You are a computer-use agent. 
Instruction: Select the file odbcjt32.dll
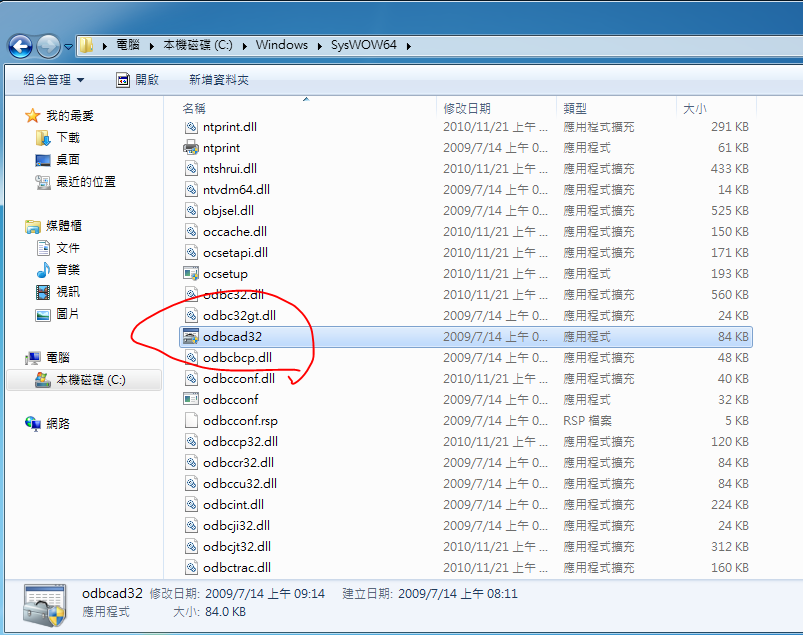point(237,546)
